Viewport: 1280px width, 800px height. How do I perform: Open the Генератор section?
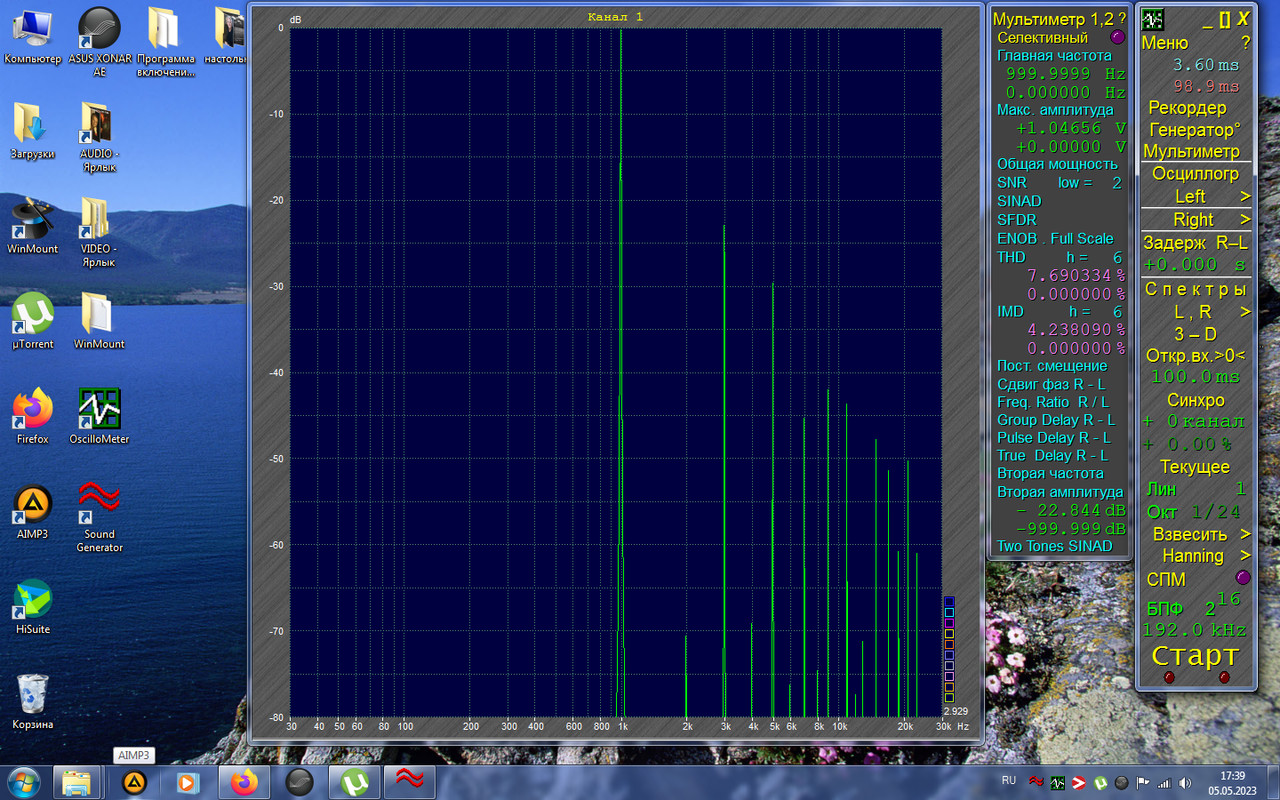coord(1196,130)
